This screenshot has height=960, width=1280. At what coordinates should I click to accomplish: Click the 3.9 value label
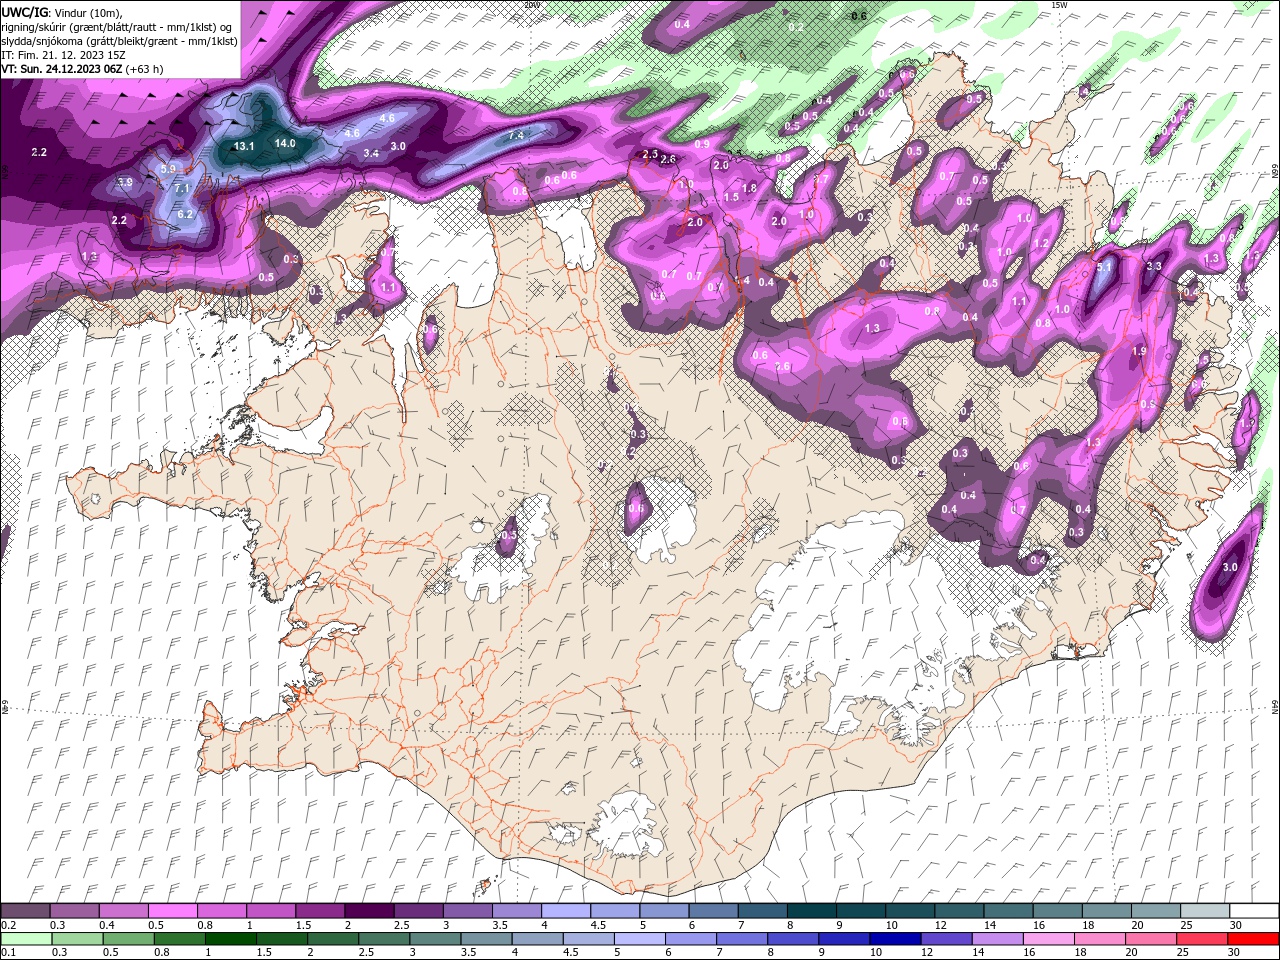tap(125, 182)
